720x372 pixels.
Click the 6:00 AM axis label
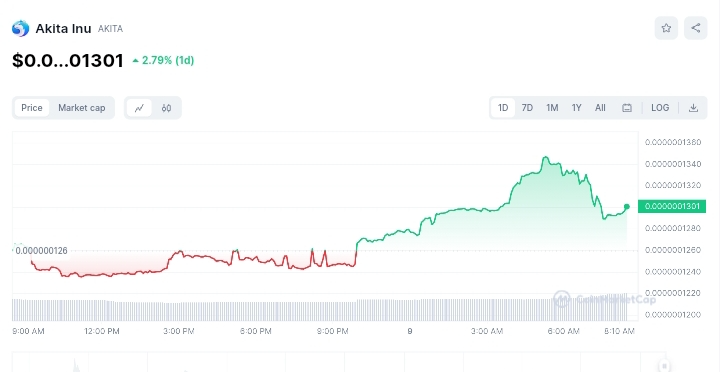tap(563, 331)
